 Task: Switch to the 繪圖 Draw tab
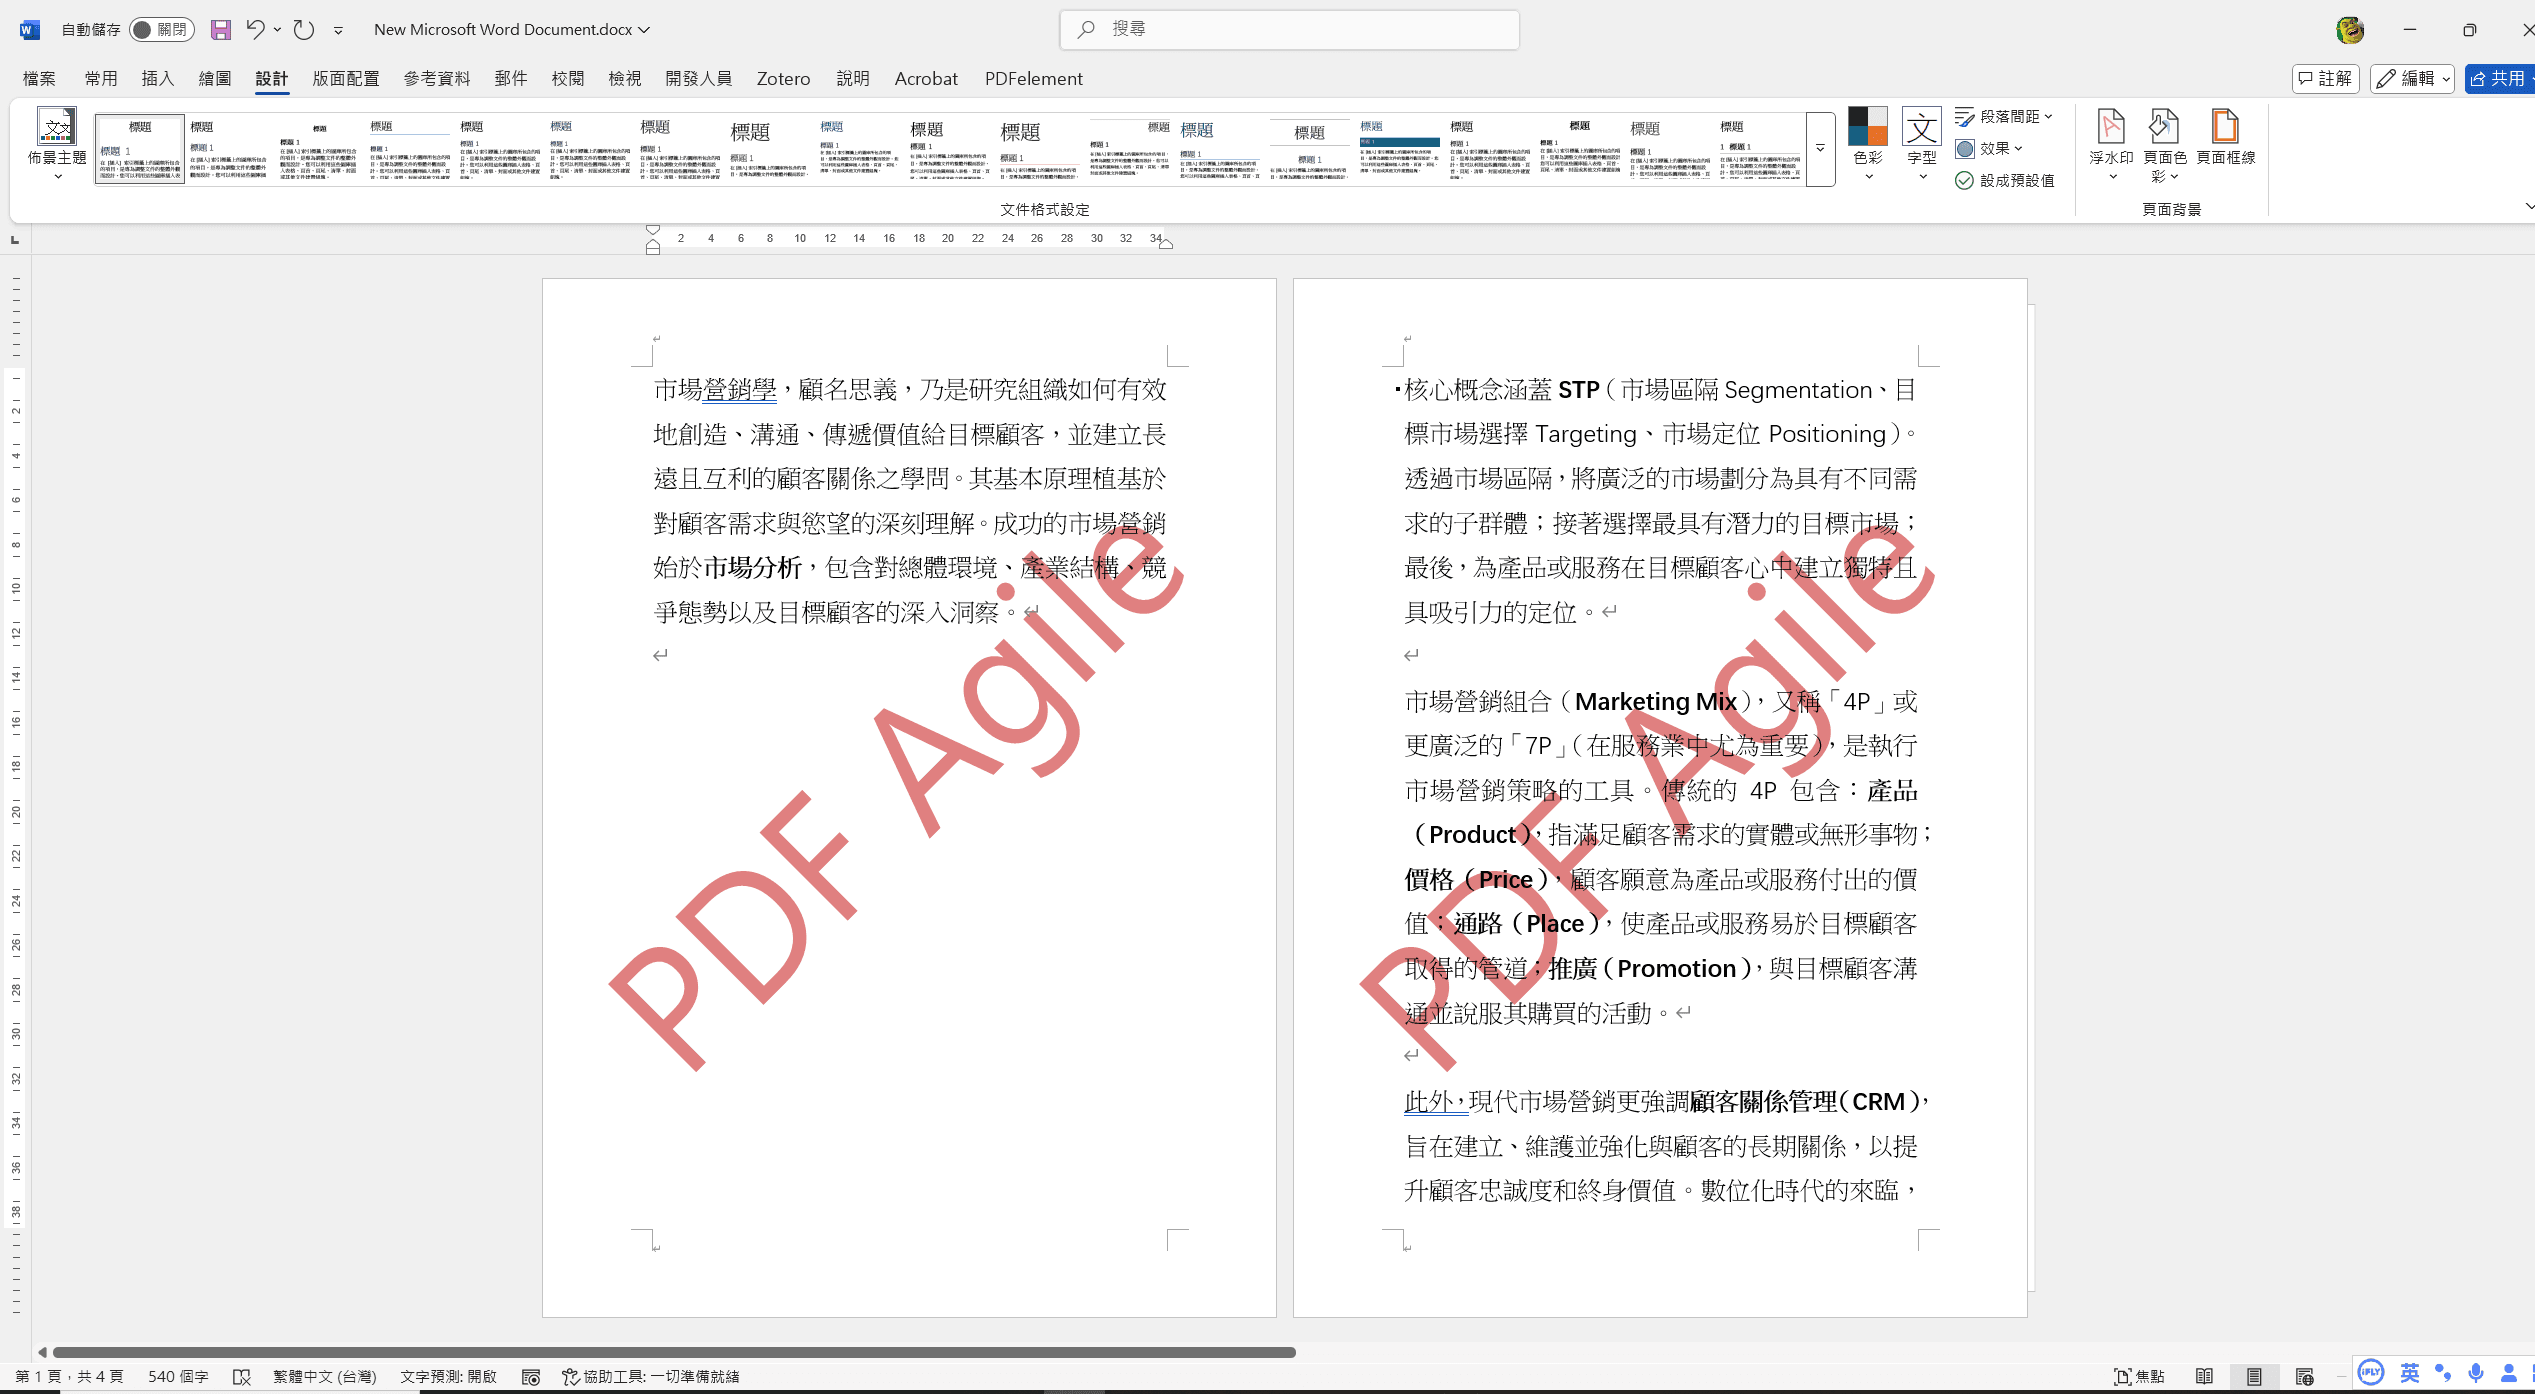tap(214, 78)
